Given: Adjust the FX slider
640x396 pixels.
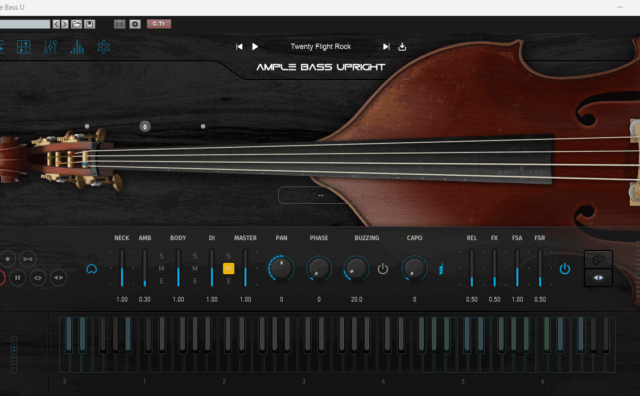Looking at the screenshot, I should click(494, 268).
